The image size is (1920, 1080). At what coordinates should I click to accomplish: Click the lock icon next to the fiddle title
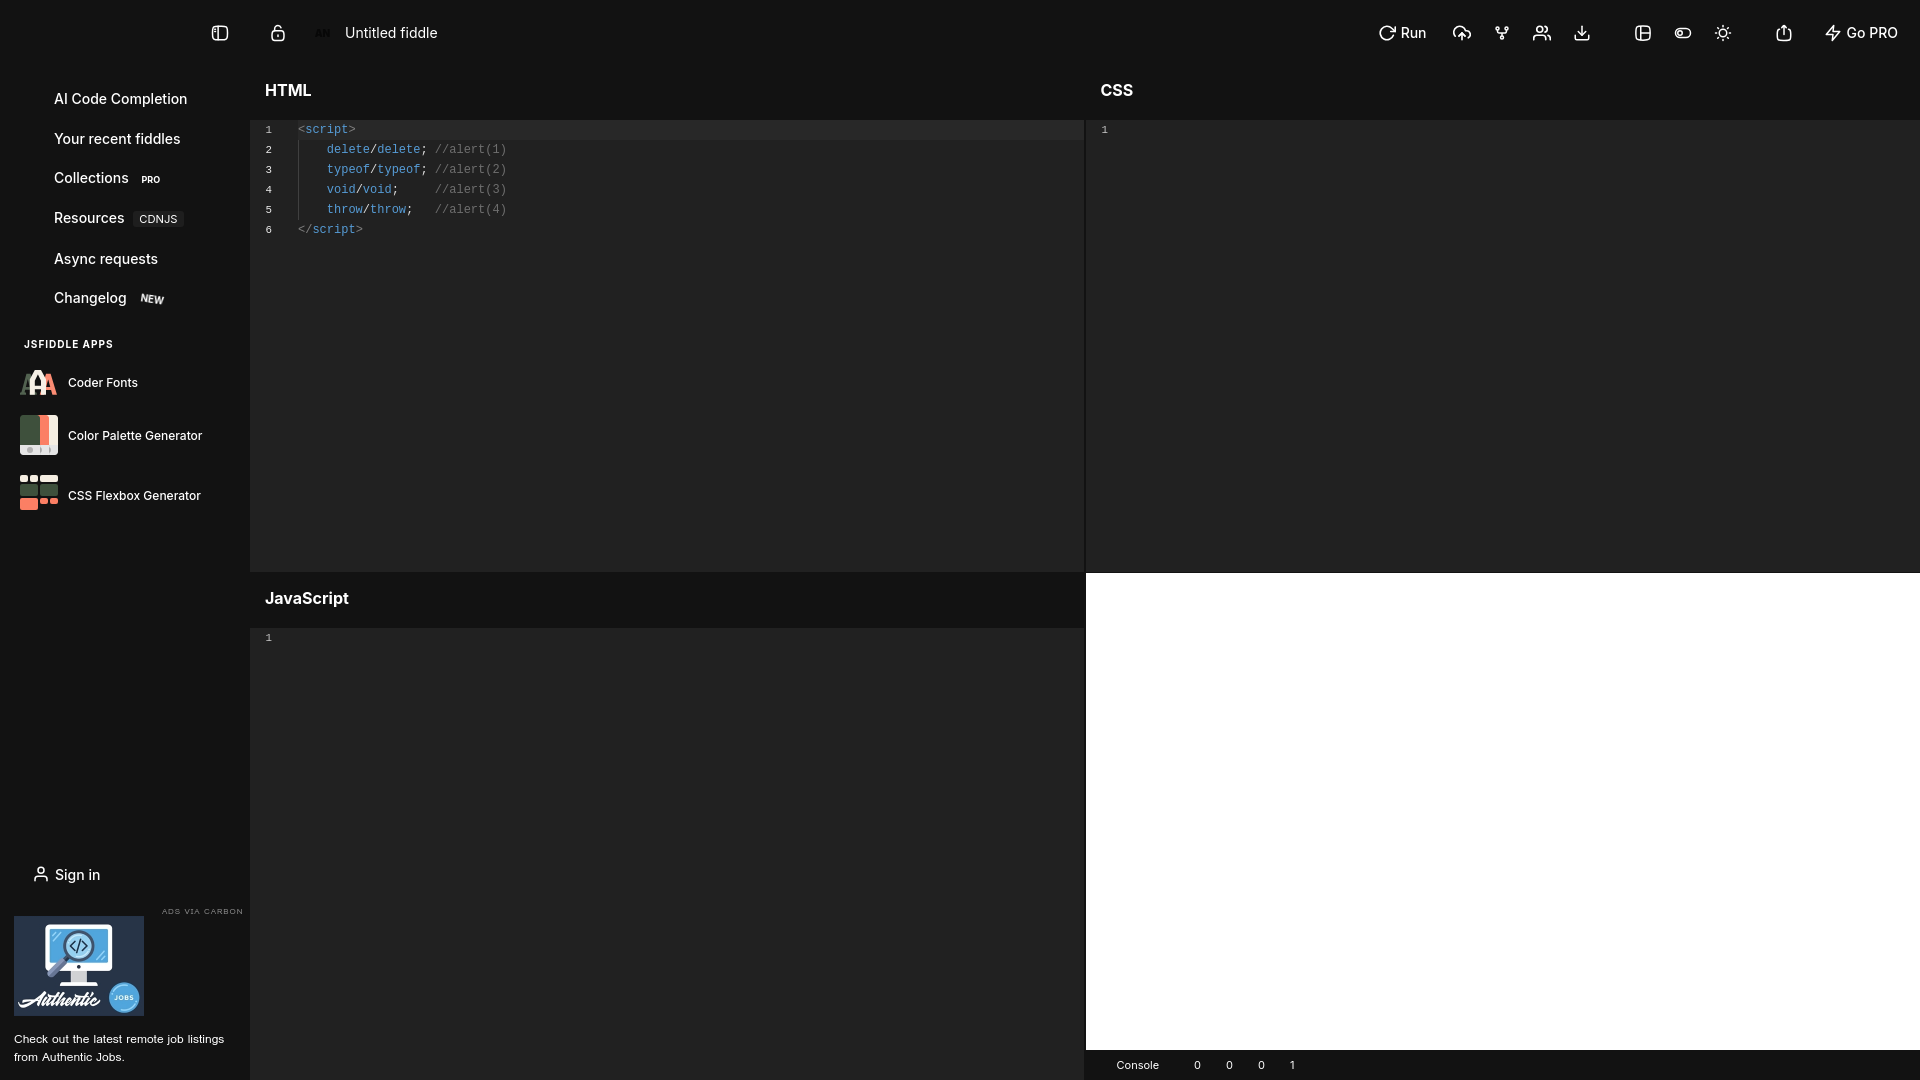coord(277,33)
